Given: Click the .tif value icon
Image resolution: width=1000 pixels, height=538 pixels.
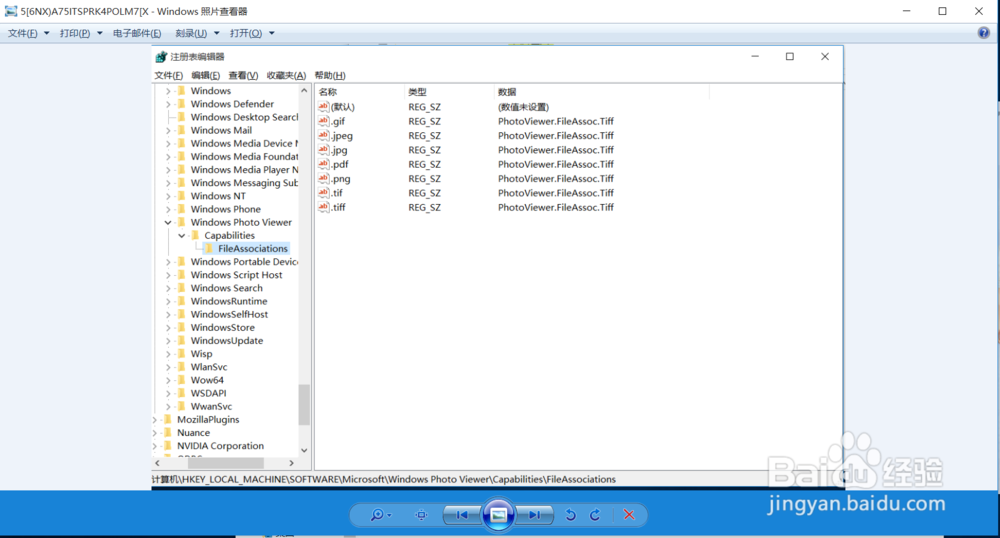Looking at the screenshot, I should [x=324, y=193].
